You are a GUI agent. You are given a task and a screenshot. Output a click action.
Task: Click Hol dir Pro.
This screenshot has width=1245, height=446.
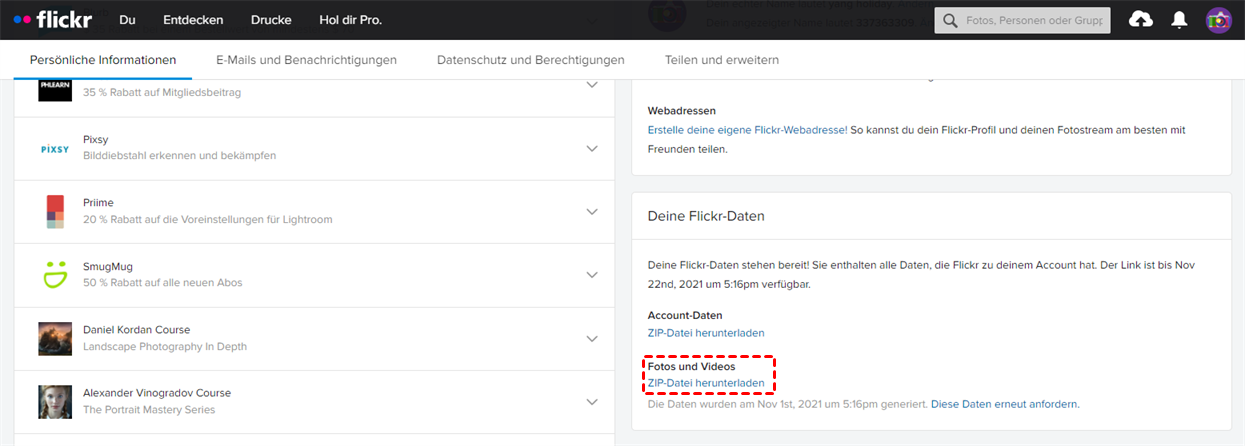(x=350, y=20)
